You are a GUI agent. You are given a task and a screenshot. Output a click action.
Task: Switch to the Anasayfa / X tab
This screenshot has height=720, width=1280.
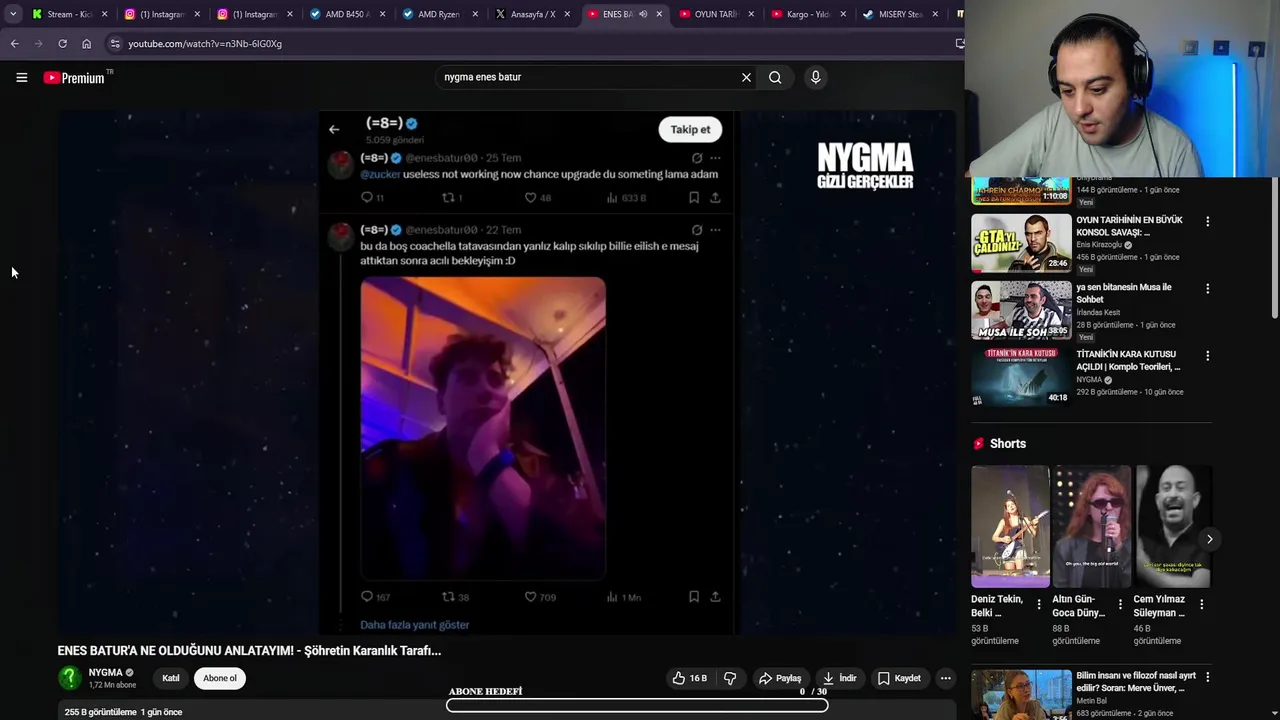pyautogui.click(x=532, y=14)
